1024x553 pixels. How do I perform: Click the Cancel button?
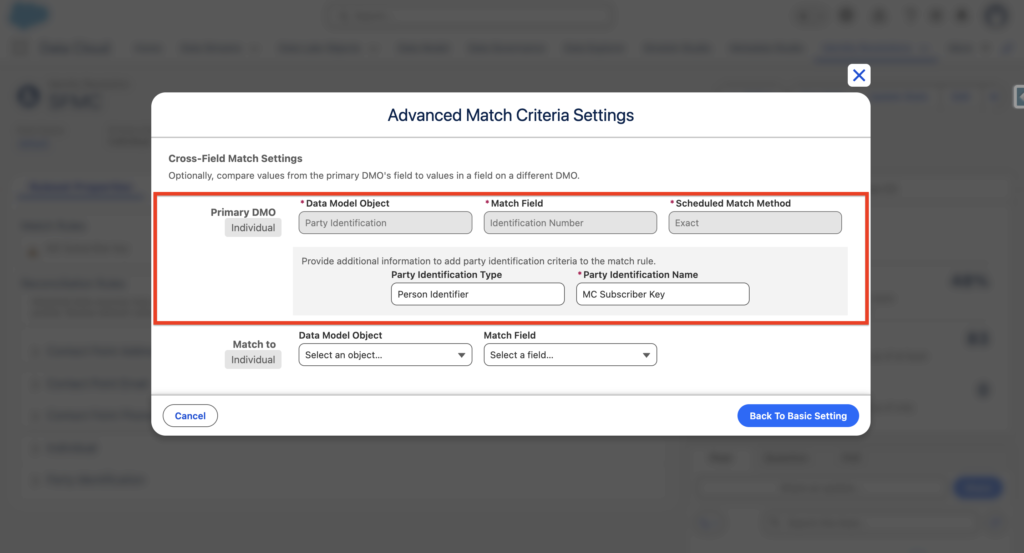point(190,416)
